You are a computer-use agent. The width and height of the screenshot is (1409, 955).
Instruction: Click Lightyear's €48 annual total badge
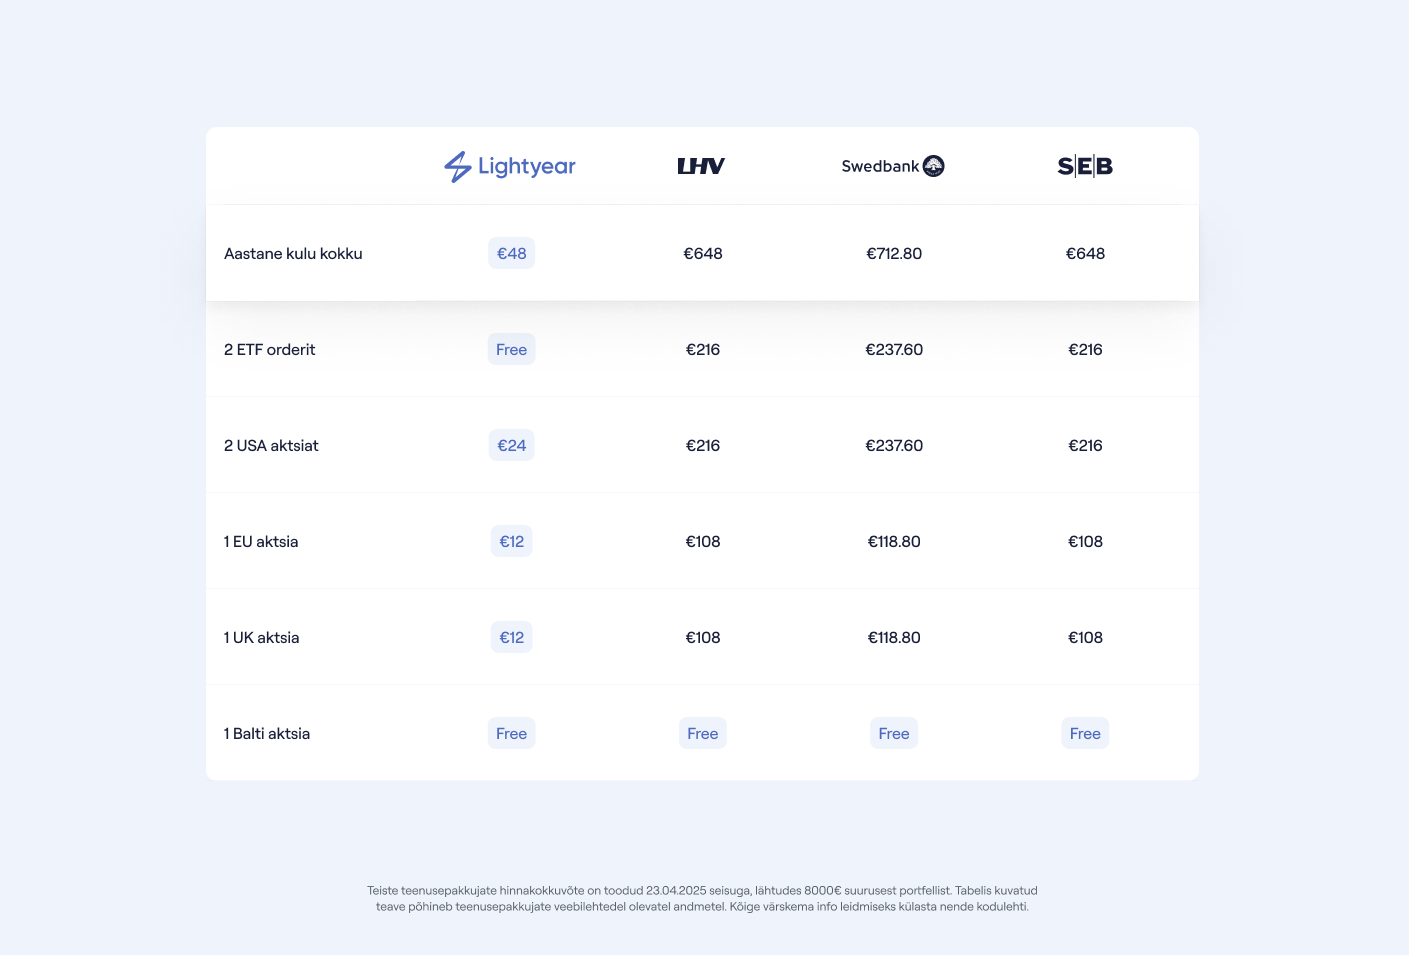click(x=512, y=254)
